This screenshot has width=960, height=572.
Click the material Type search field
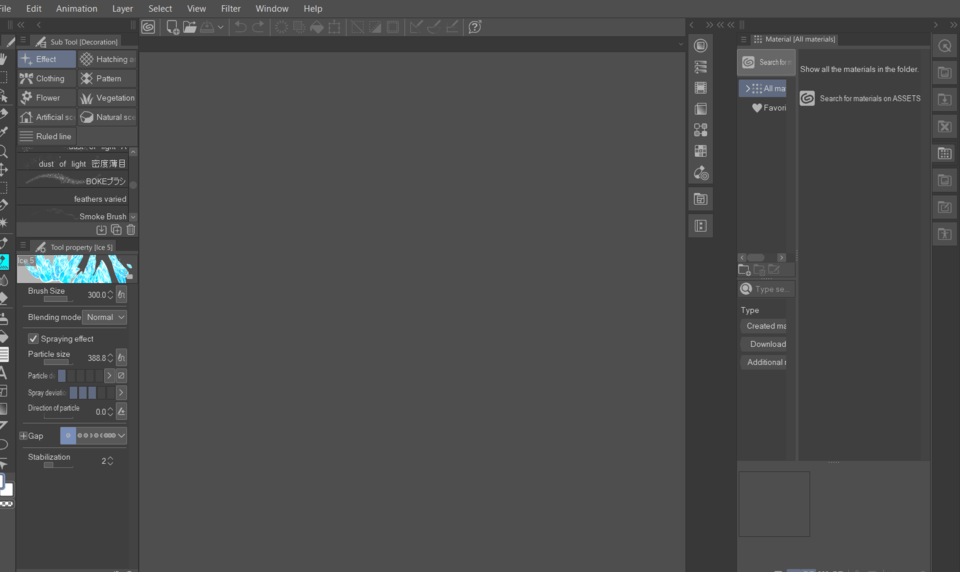[767, 289]
